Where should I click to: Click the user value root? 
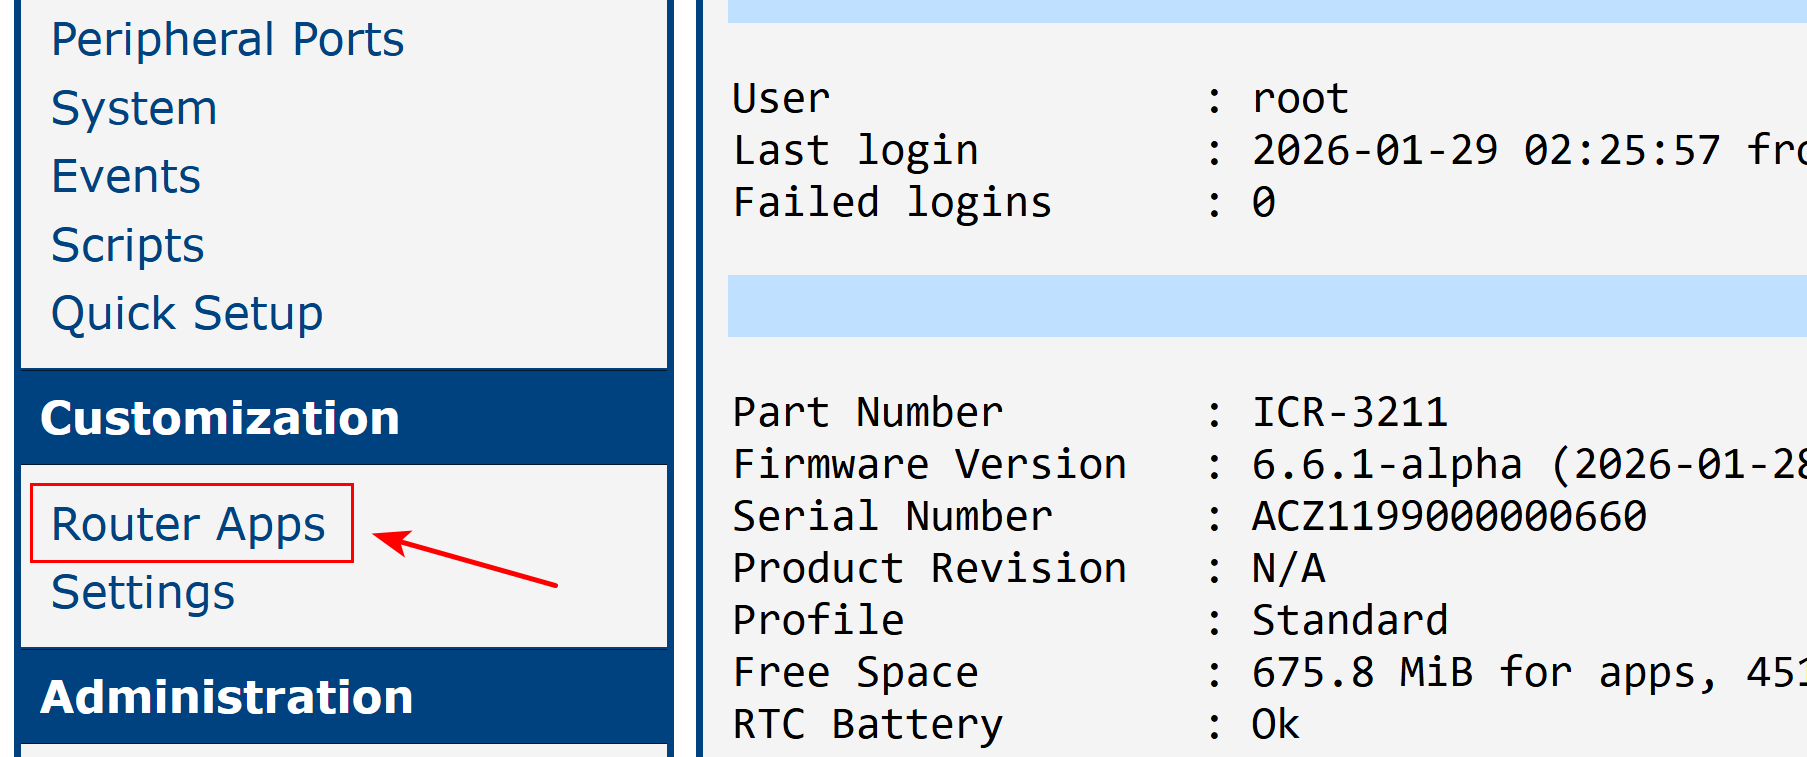tap(1300, 99)
